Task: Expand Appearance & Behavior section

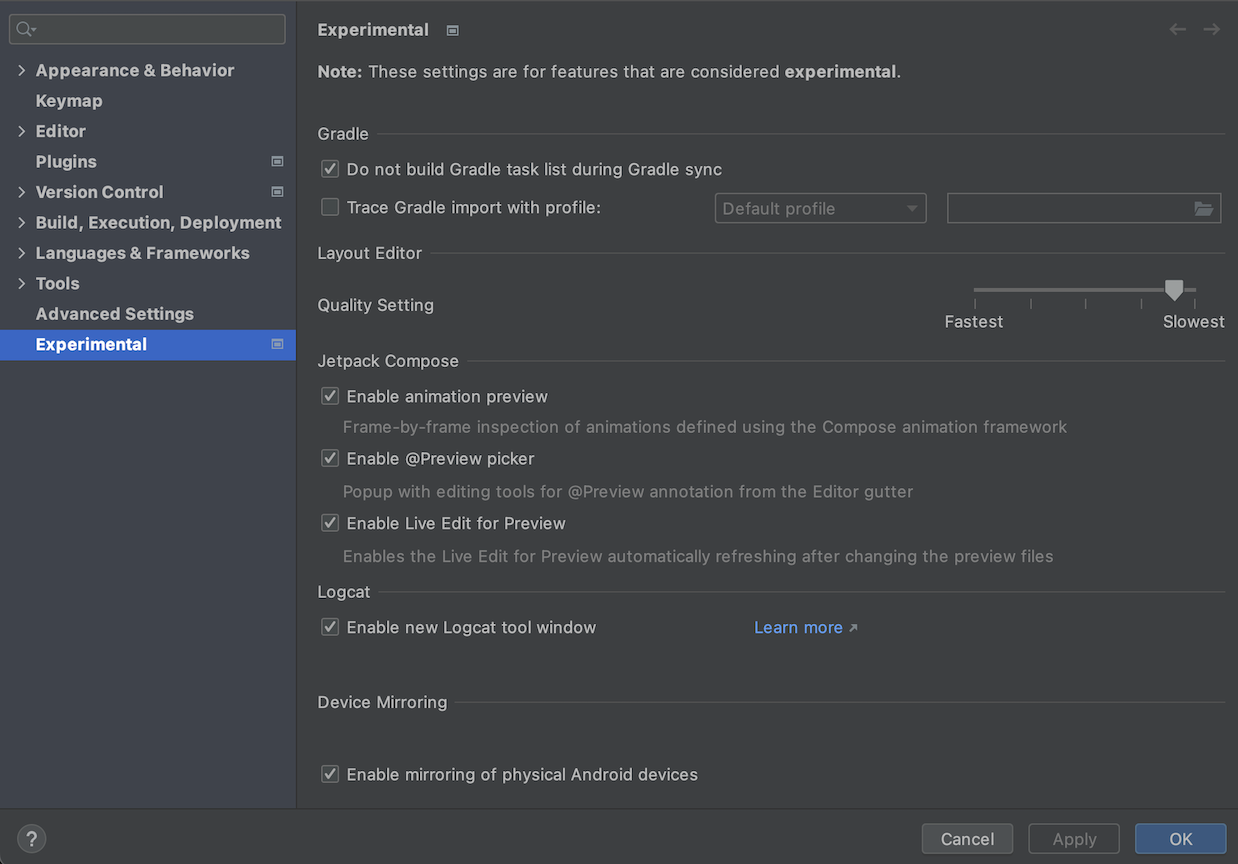Action: coord(22,70)
